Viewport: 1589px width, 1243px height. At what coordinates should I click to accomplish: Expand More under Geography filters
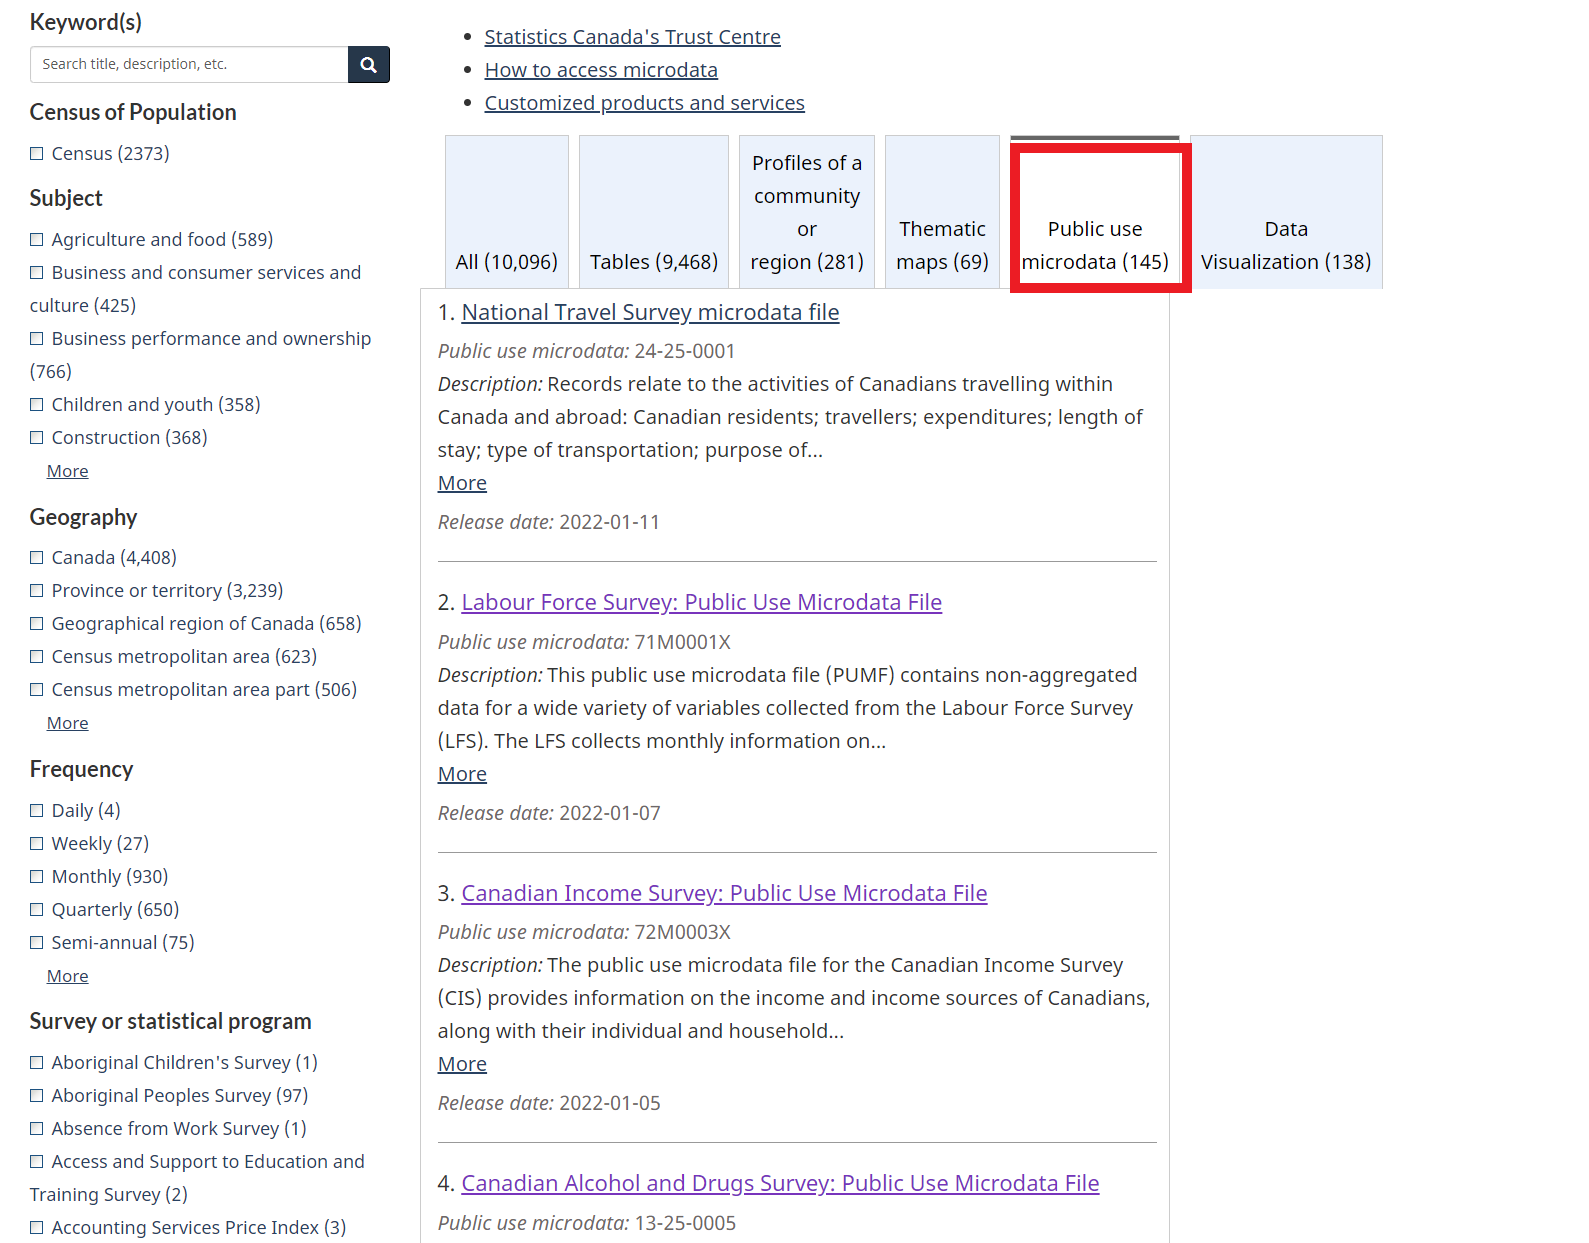[67, 723]
